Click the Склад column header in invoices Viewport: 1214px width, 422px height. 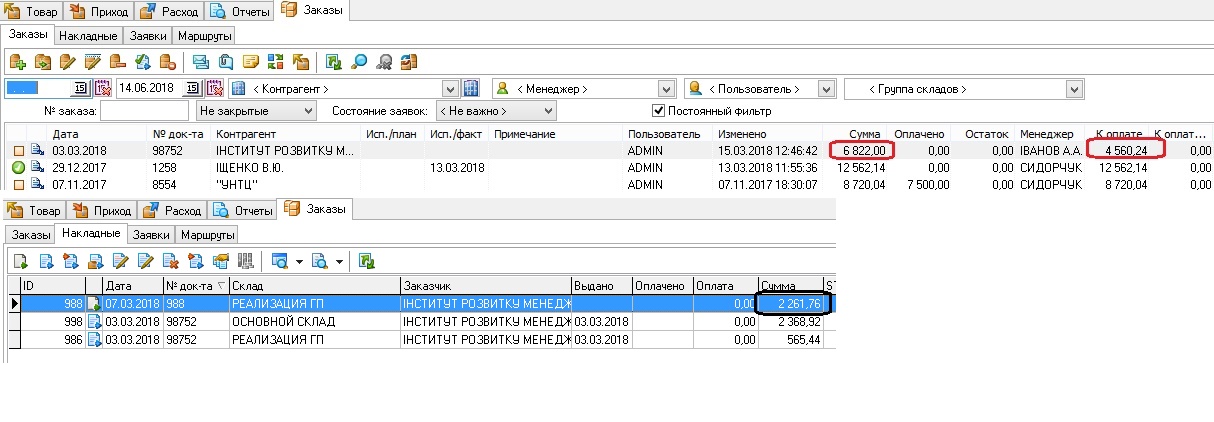point(313,285)
